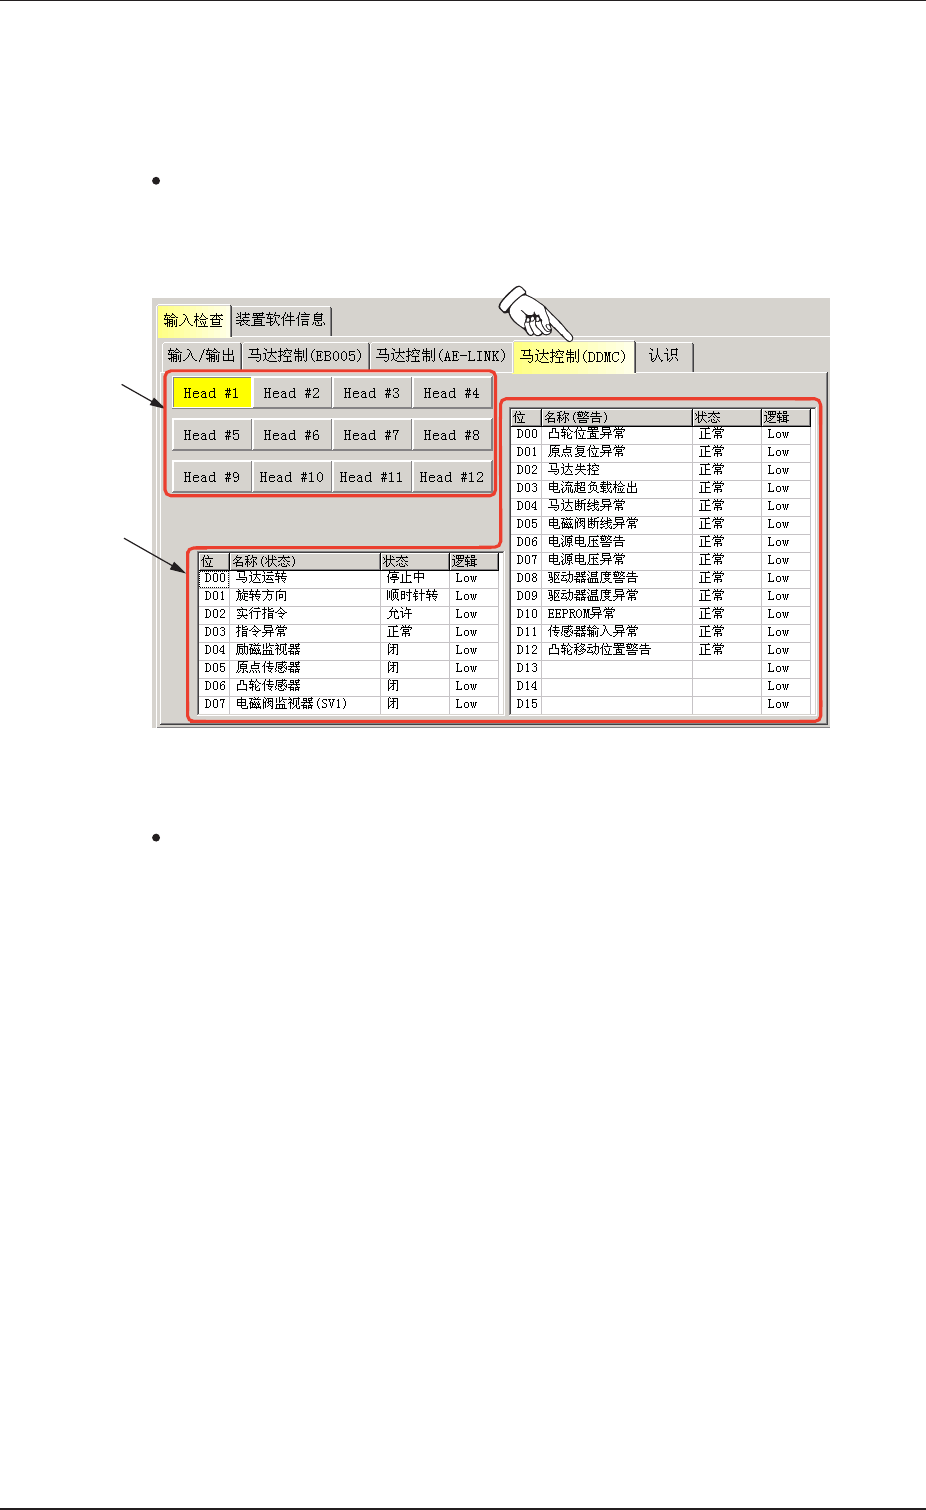The image size is (926, 1510).
Task: Open the 马达控制(EB005) tab
Action: (x=305, y=356)
